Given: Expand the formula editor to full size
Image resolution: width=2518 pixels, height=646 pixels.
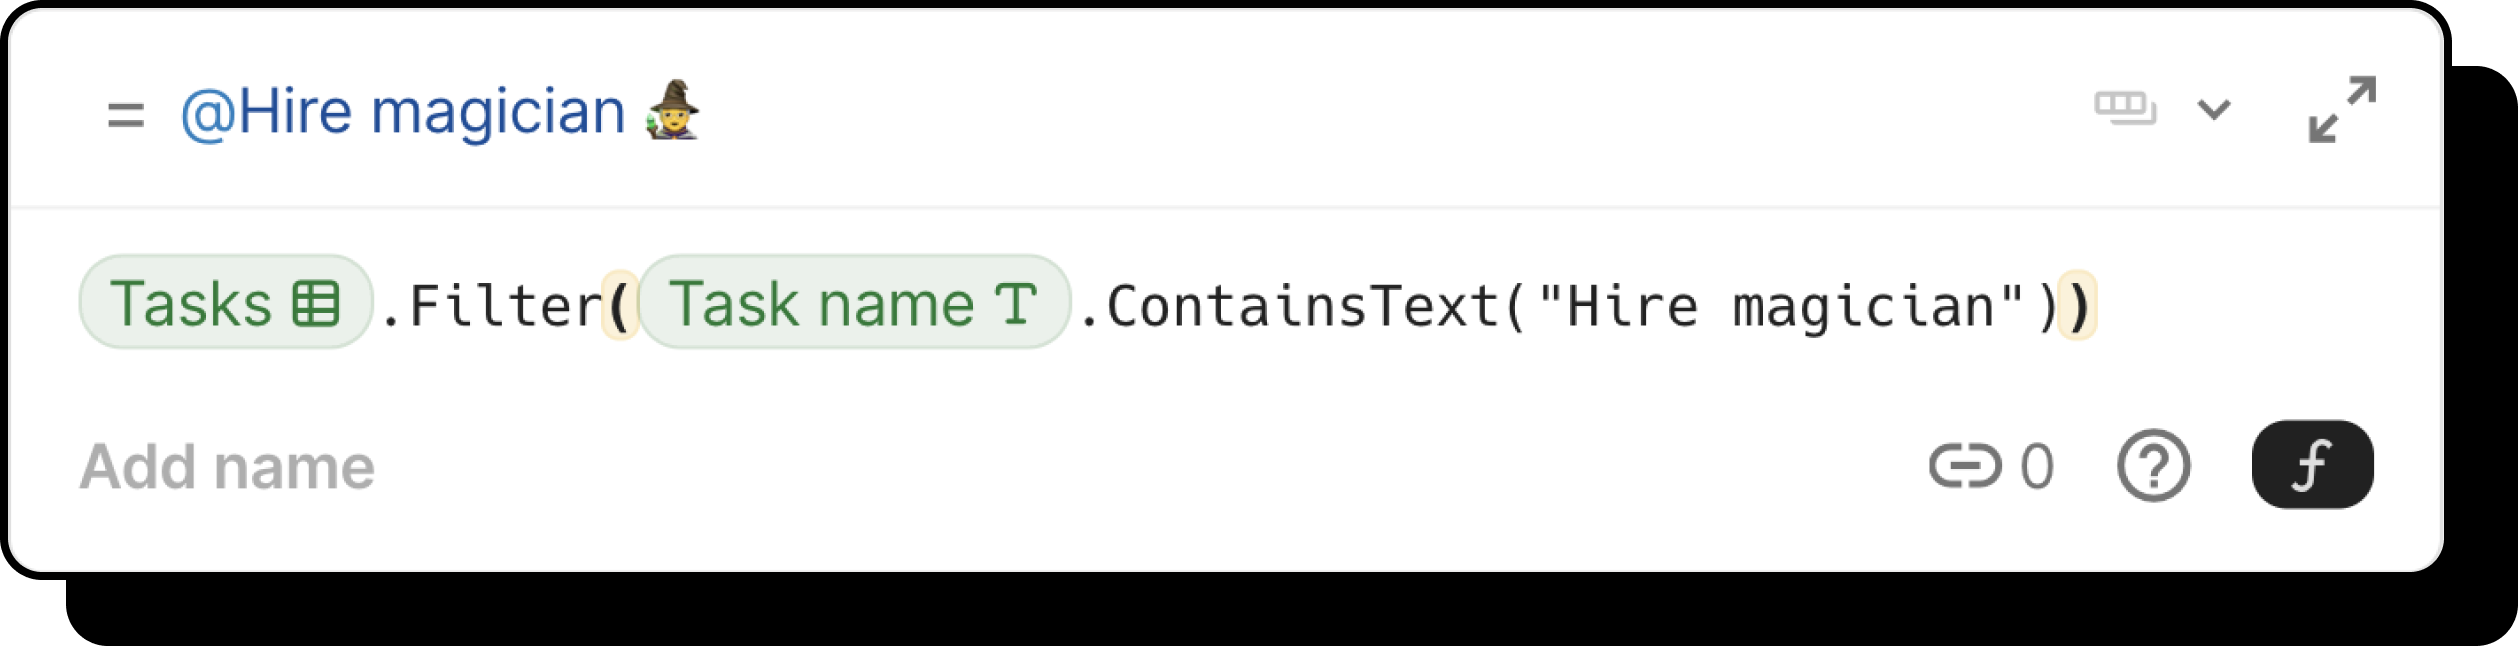Looking at the screenshot, I should [2342, 109].
